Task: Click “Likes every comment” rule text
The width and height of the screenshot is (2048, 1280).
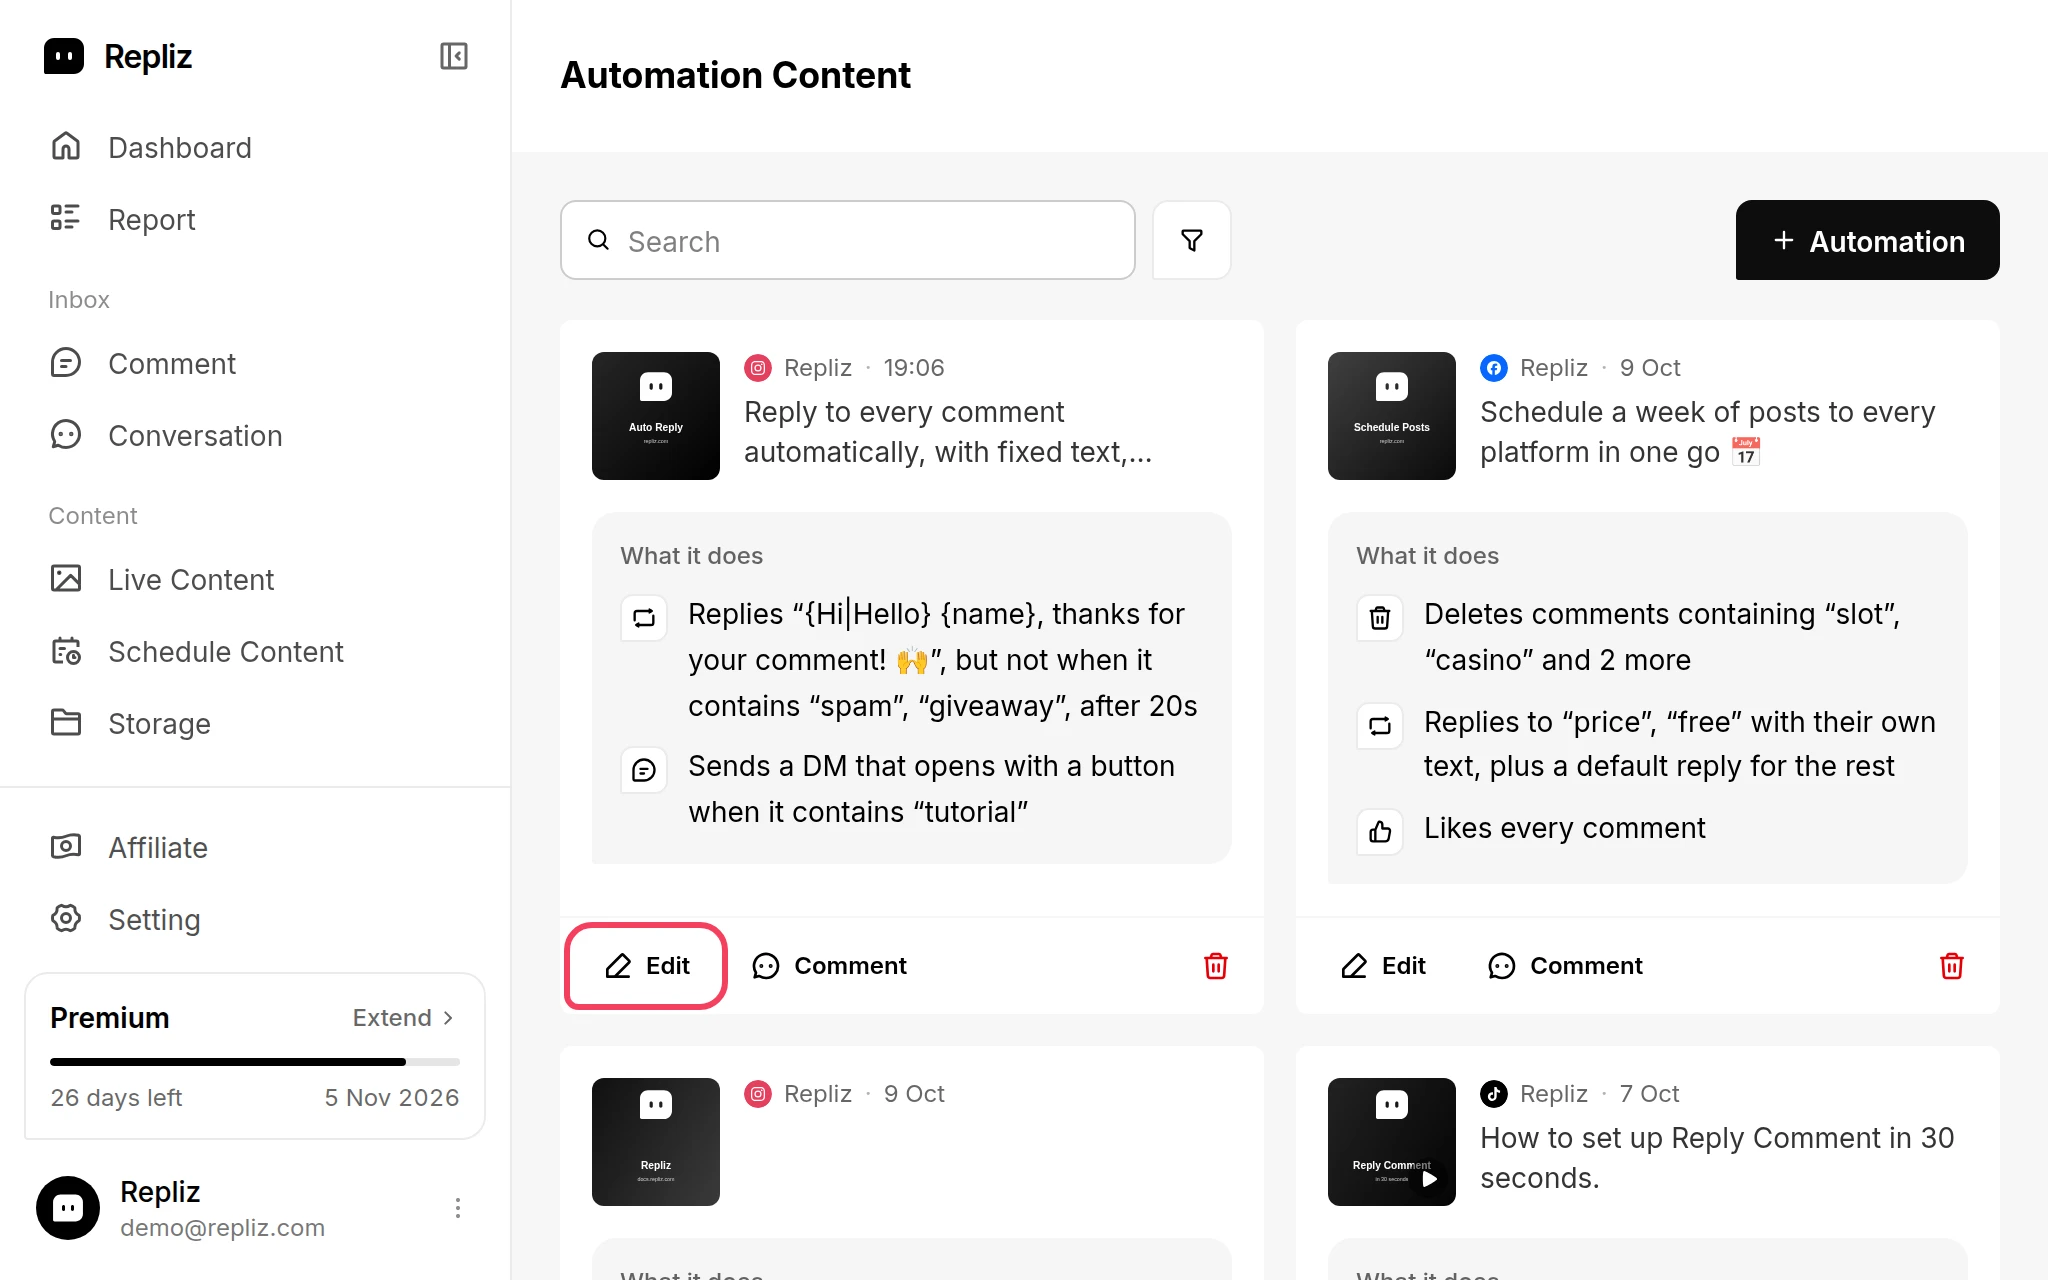Action: coord(1565,828)
